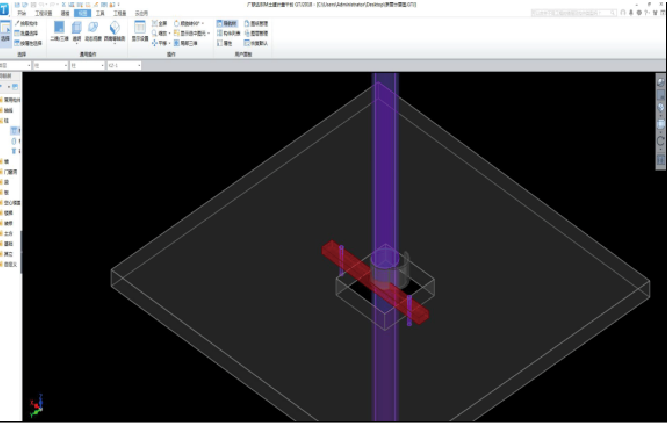Image resolution: width=668 pixels, height=424 pixels.
Task: Open the pan tool dropdown arrow
Action: [170, 43]
